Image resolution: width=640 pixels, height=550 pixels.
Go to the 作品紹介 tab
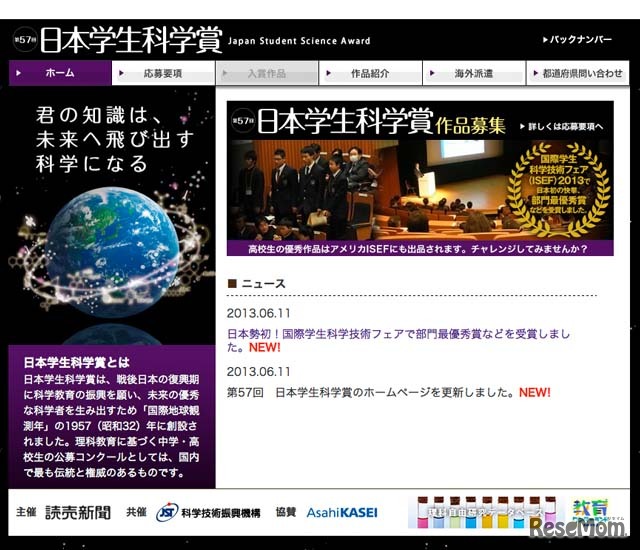click(x=371, y=73)
